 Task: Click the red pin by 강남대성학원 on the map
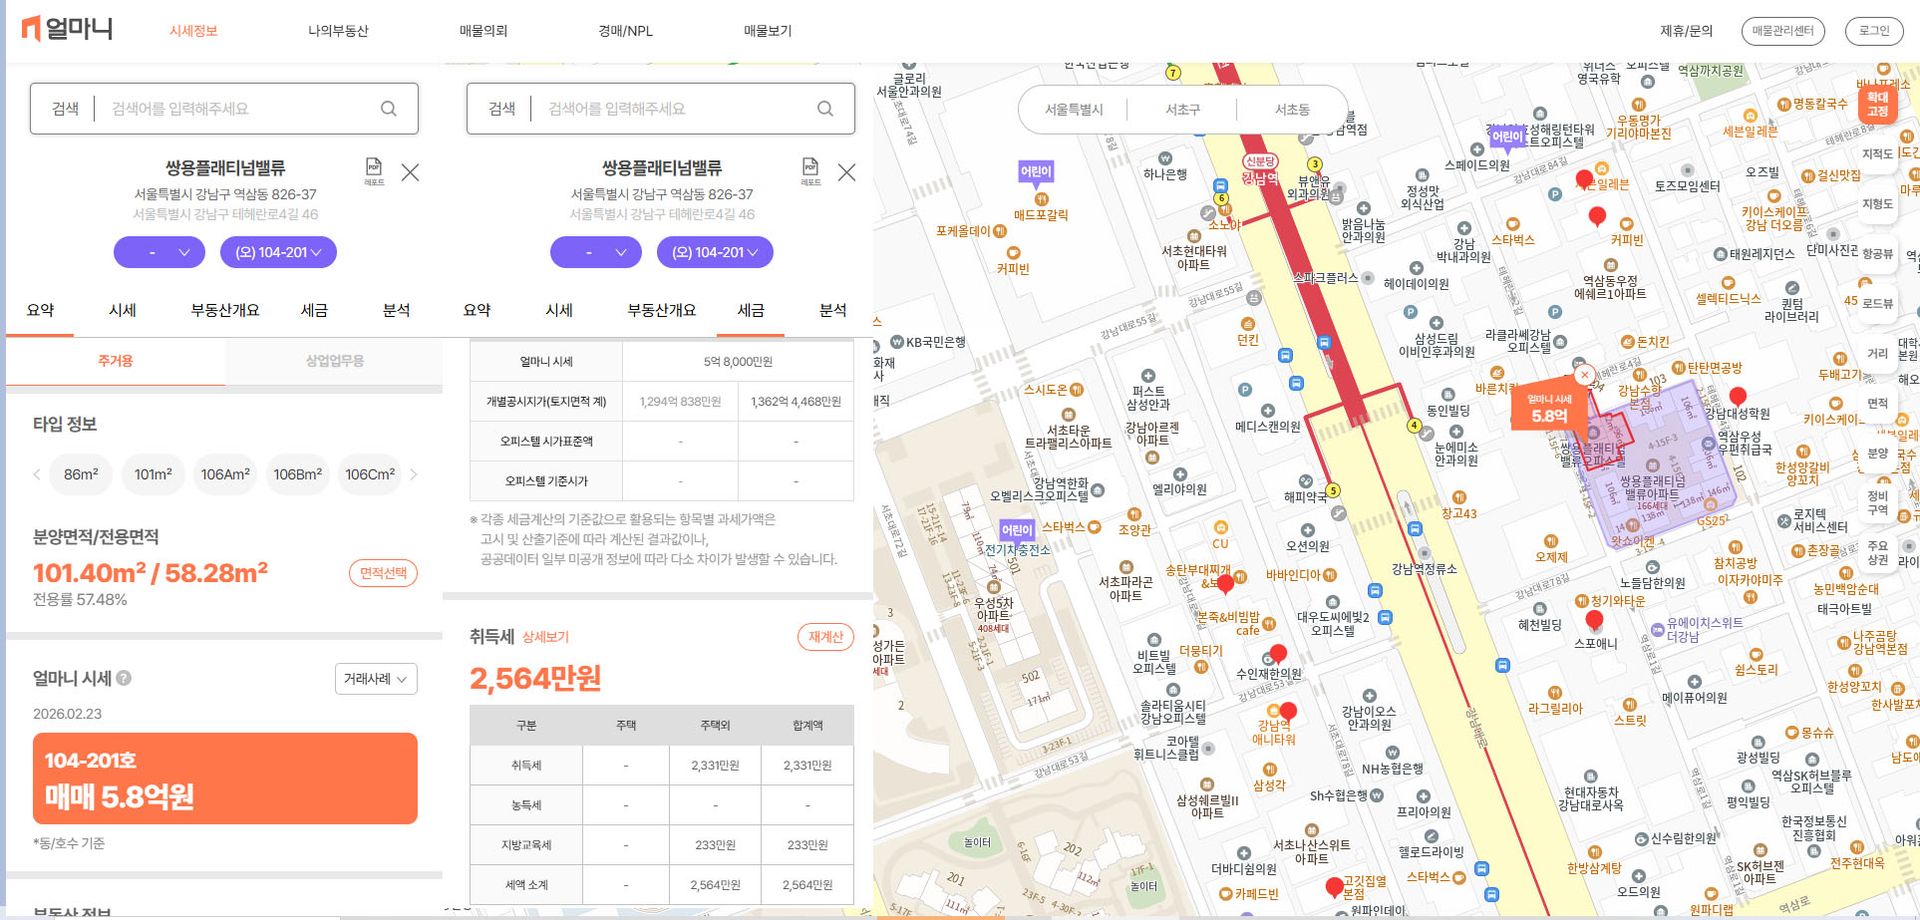(x=1738, y=396)
